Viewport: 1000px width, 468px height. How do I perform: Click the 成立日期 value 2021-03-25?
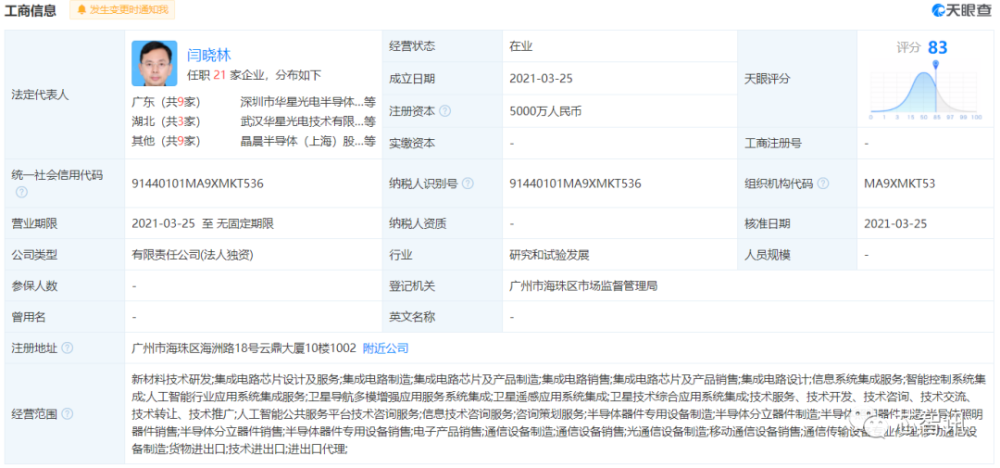click(x=541, y=79)
